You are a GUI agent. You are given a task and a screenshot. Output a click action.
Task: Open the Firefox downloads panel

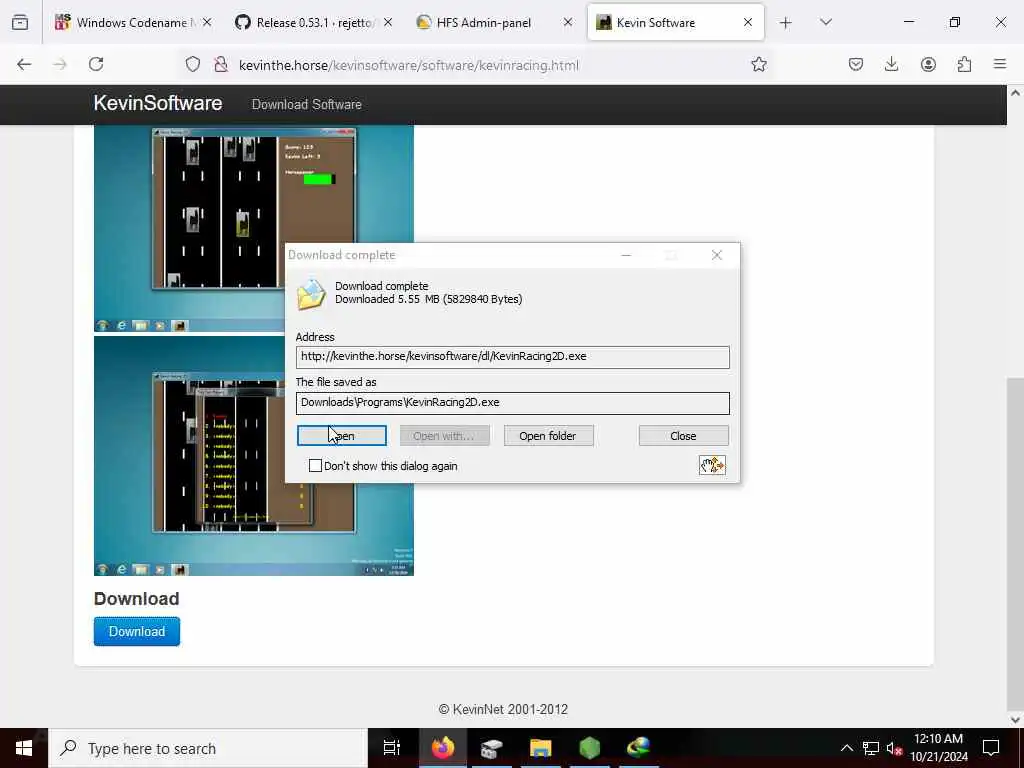click(x=891, y=64)
